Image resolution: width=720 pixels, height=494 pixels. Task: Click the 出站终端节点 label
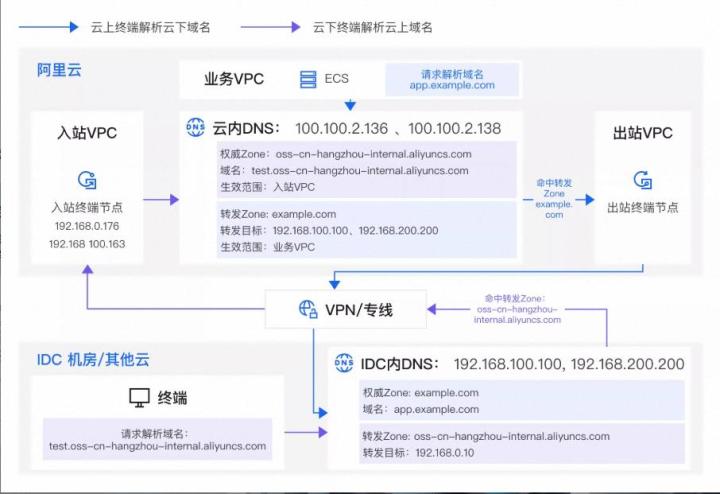pyautogui.click(x=643, y=208)
